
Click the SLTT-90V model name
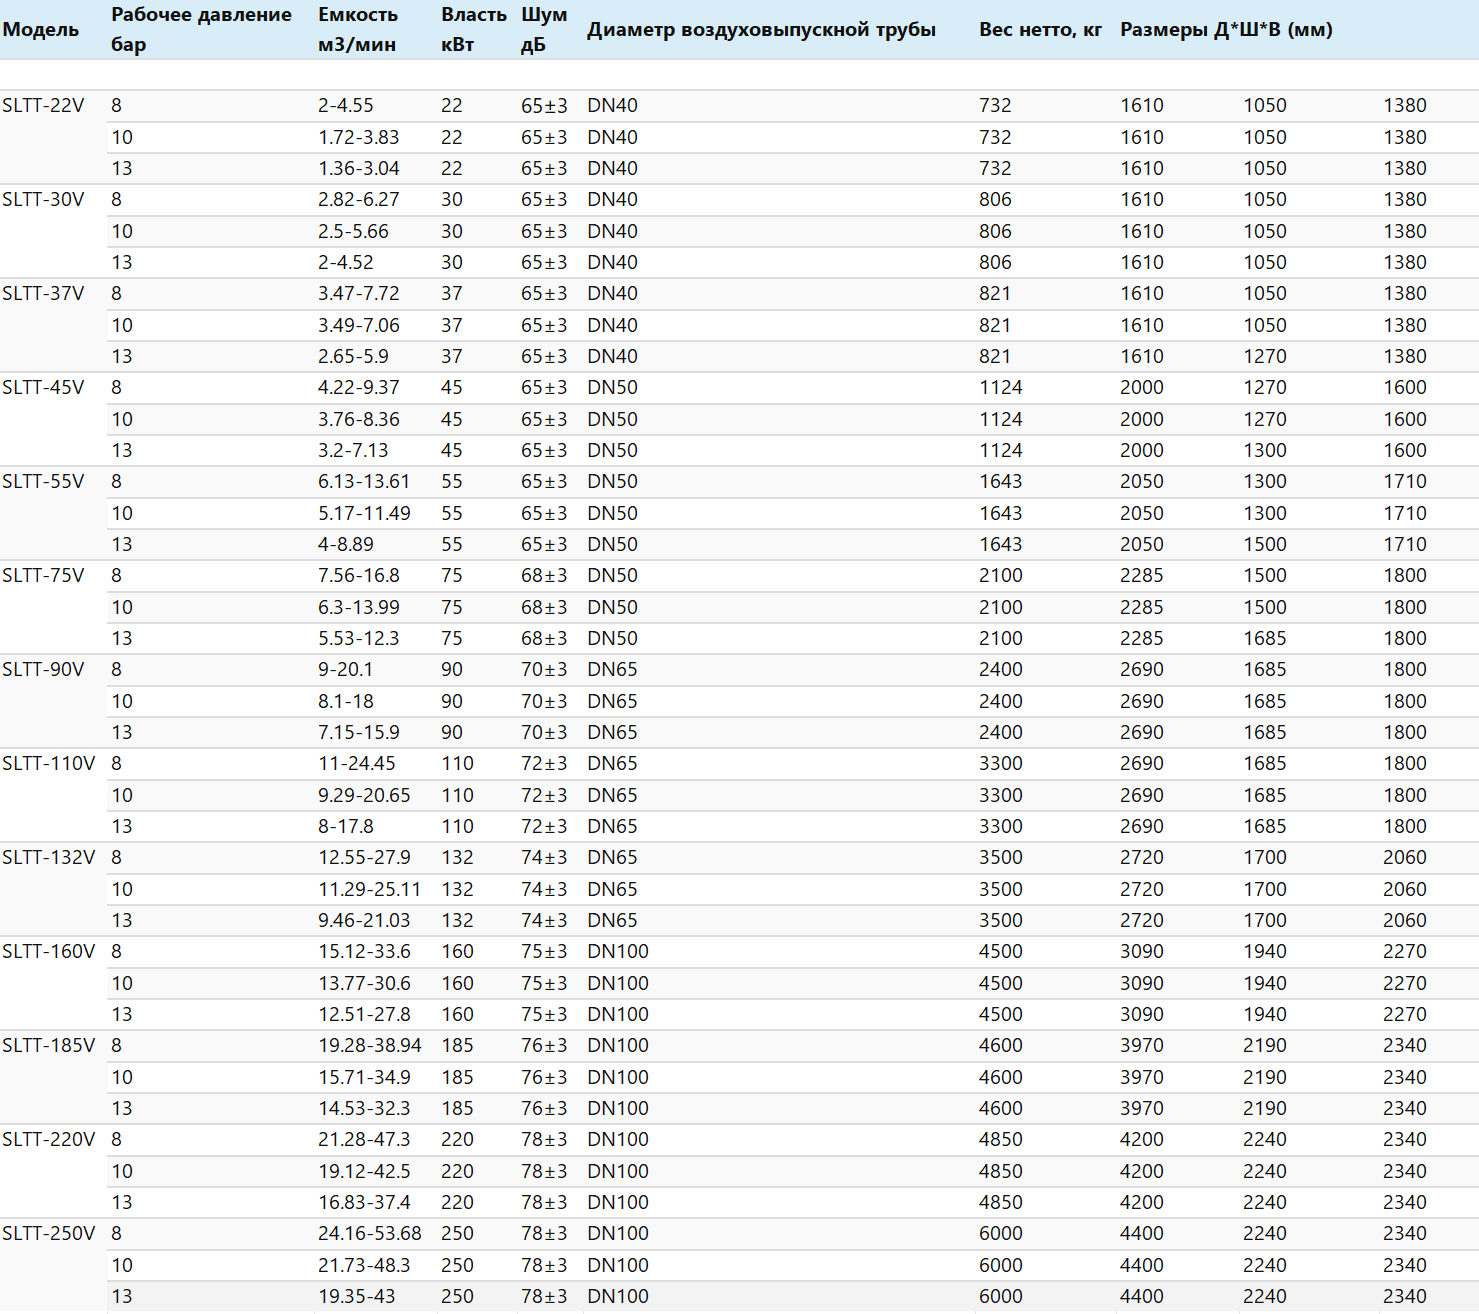click(x=43, y=670)
